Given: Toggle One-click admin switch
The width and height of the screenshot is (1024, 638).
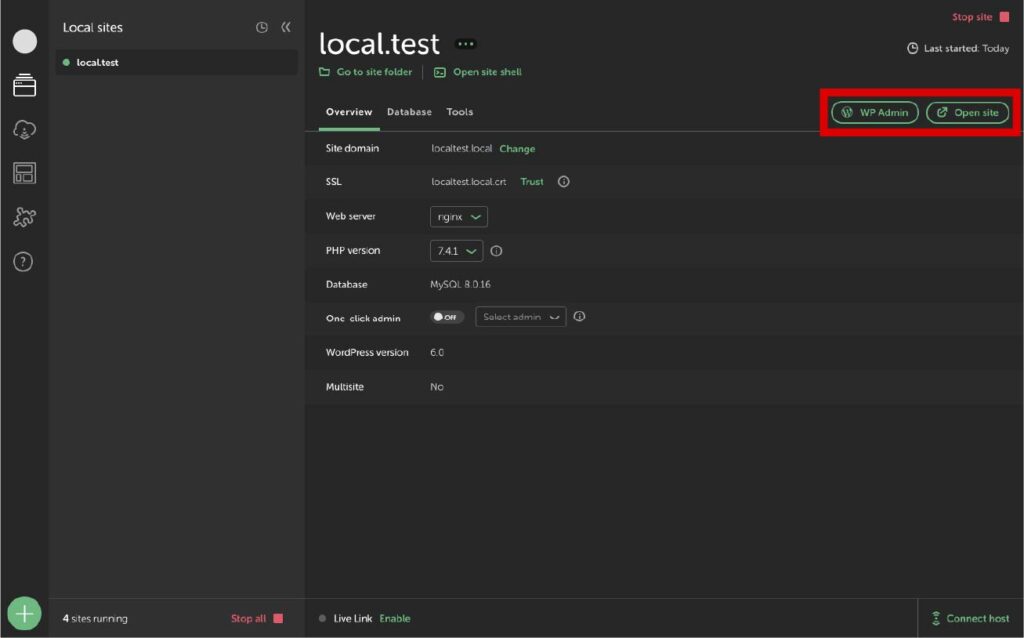Looking at the screenshot, I should click(x=447, y=317).
